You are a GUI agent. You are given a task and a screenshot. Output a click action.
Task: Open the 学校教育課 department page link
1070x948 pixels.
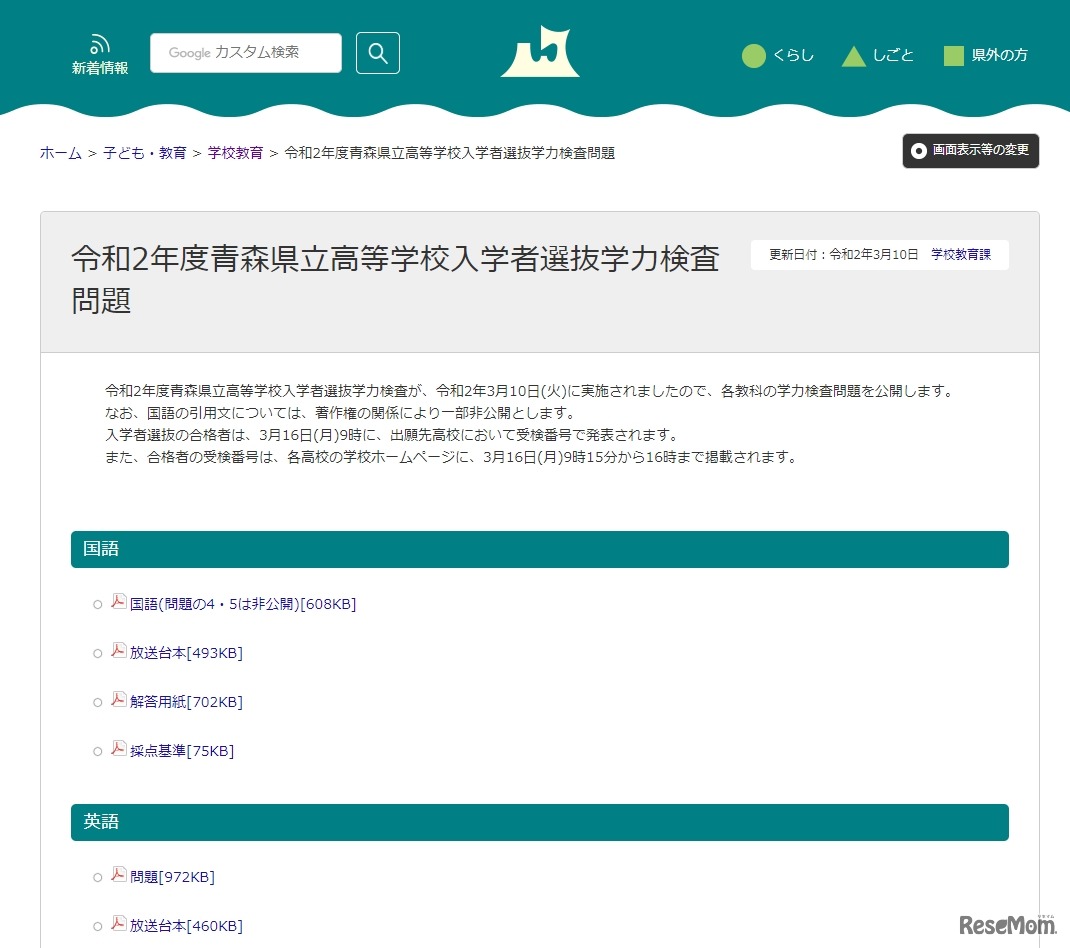tap(961, 254)
